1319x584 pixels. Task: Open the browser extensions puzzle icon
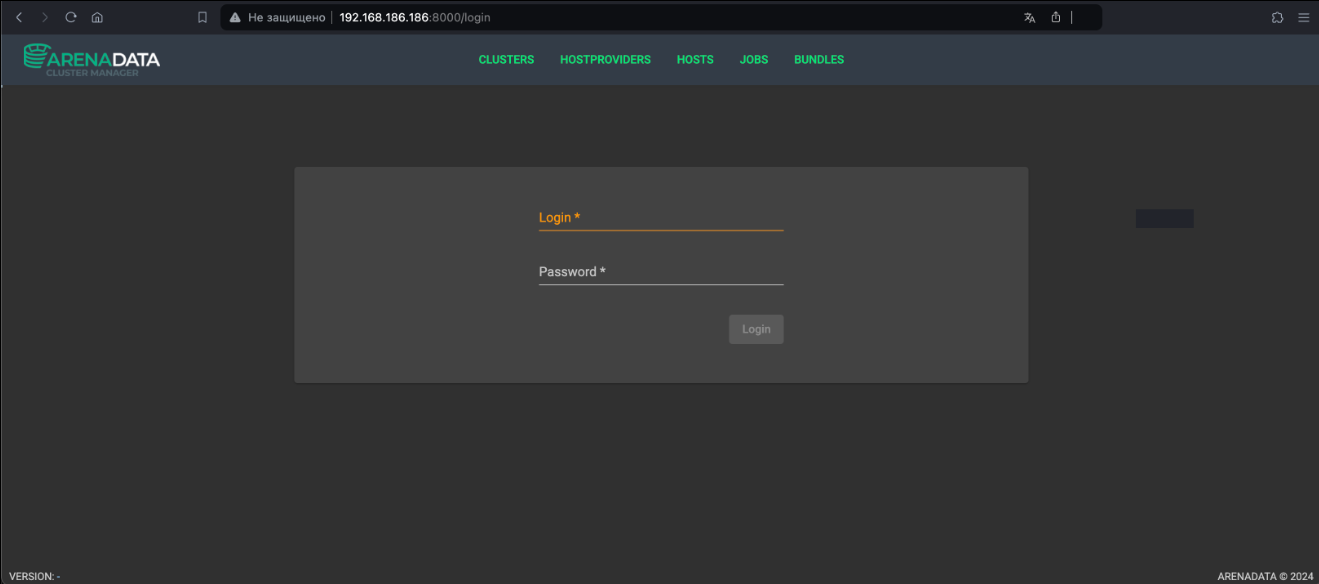pyautogui.click(x=1277, y=17)
